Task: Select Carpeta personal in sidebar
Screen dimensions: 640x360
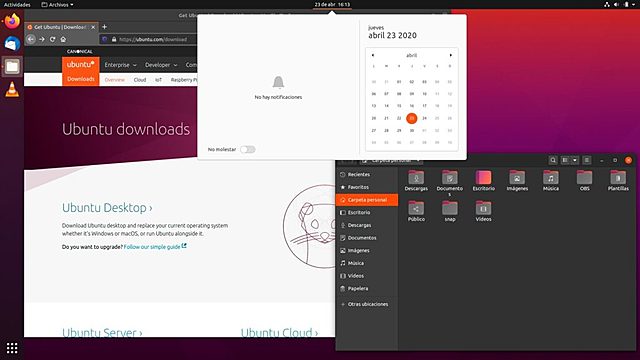Action: 367,200
